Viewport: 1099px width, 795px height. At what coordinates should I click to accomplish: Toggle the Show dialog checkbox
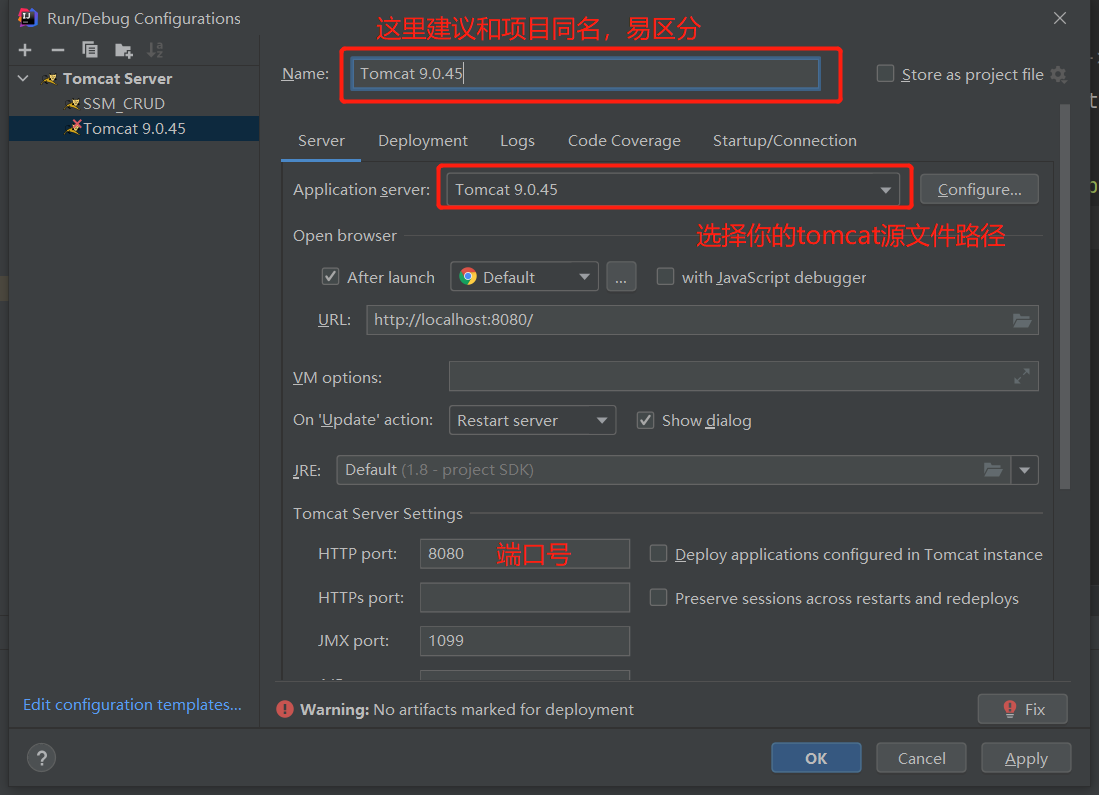click(x=645, y=420)
